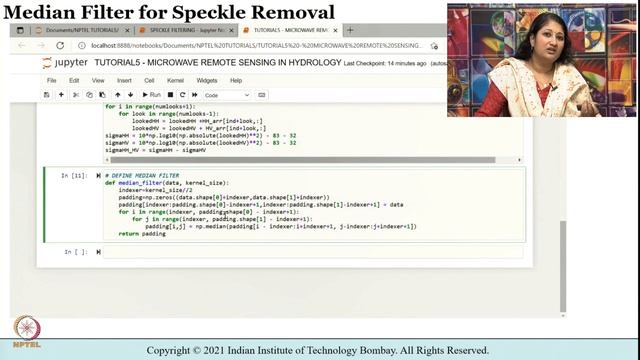Move selected cell up with the arrow icon

[x=118, y=95]
